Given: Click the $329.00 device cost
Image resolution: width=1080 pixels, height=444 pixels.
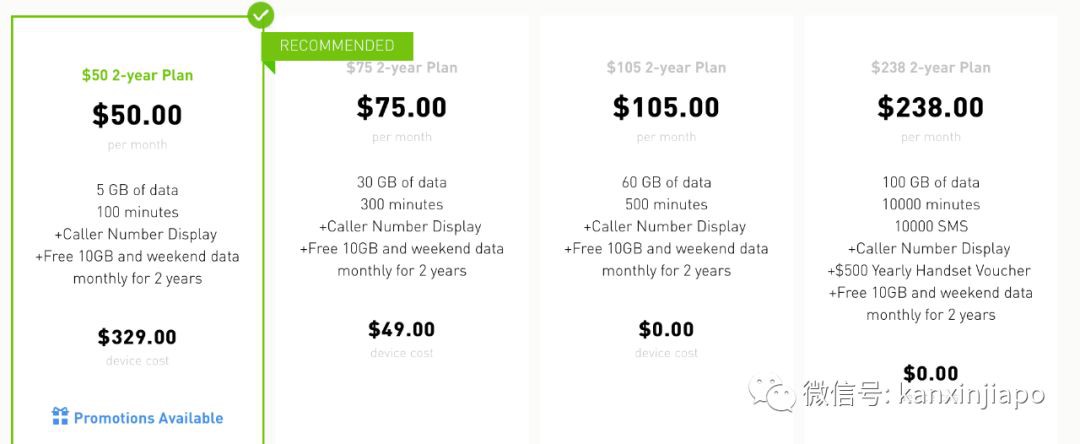Looking at the screenshot, I should pos(137,337).
